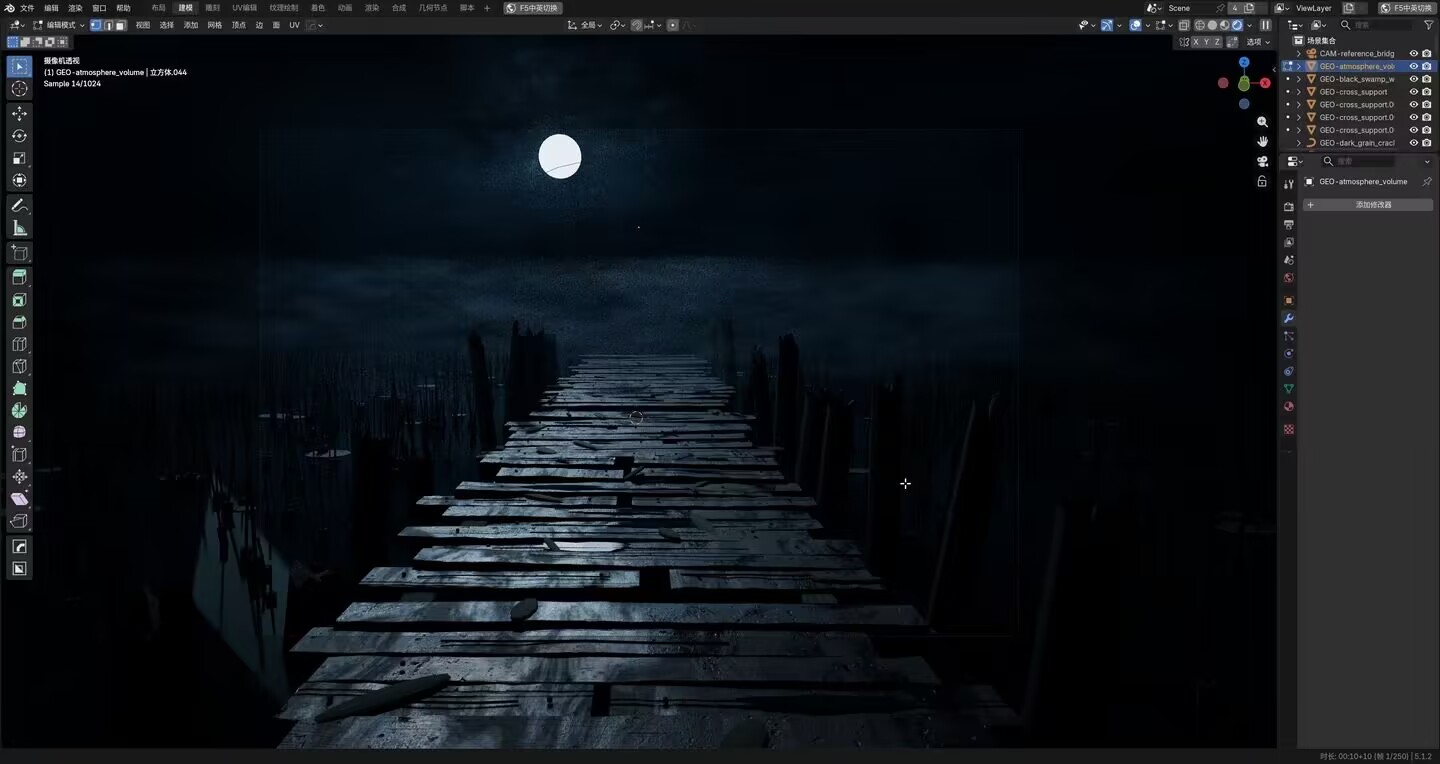Toggle the camera view icon in viewport
The height and width of the screenshot is (764, 1440).
[1262, 162]
